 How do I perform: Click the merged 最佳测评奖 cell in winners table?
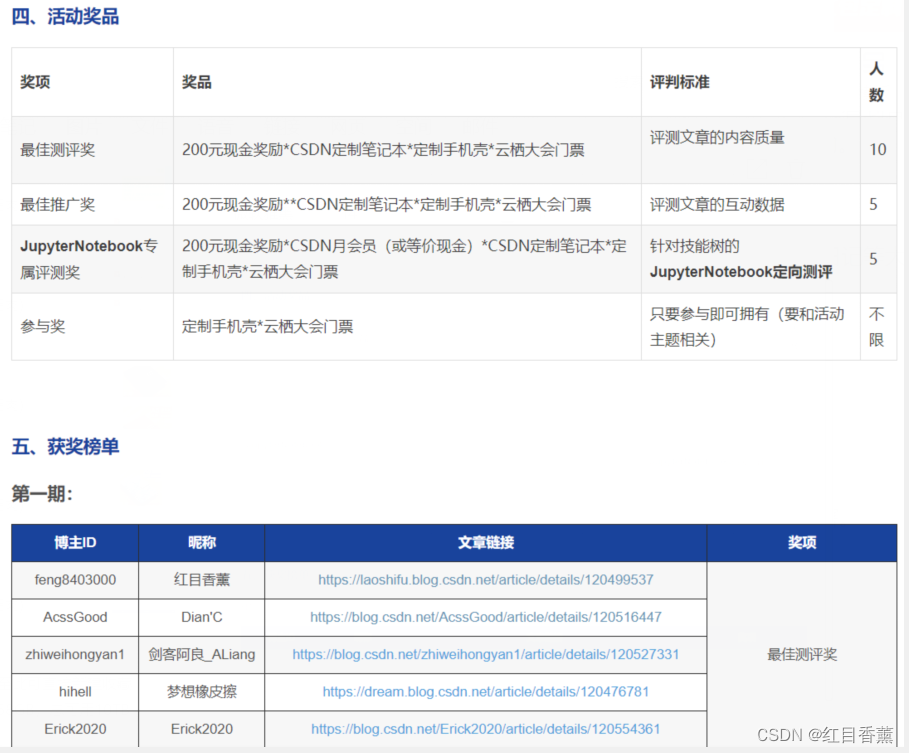(802, 654)
